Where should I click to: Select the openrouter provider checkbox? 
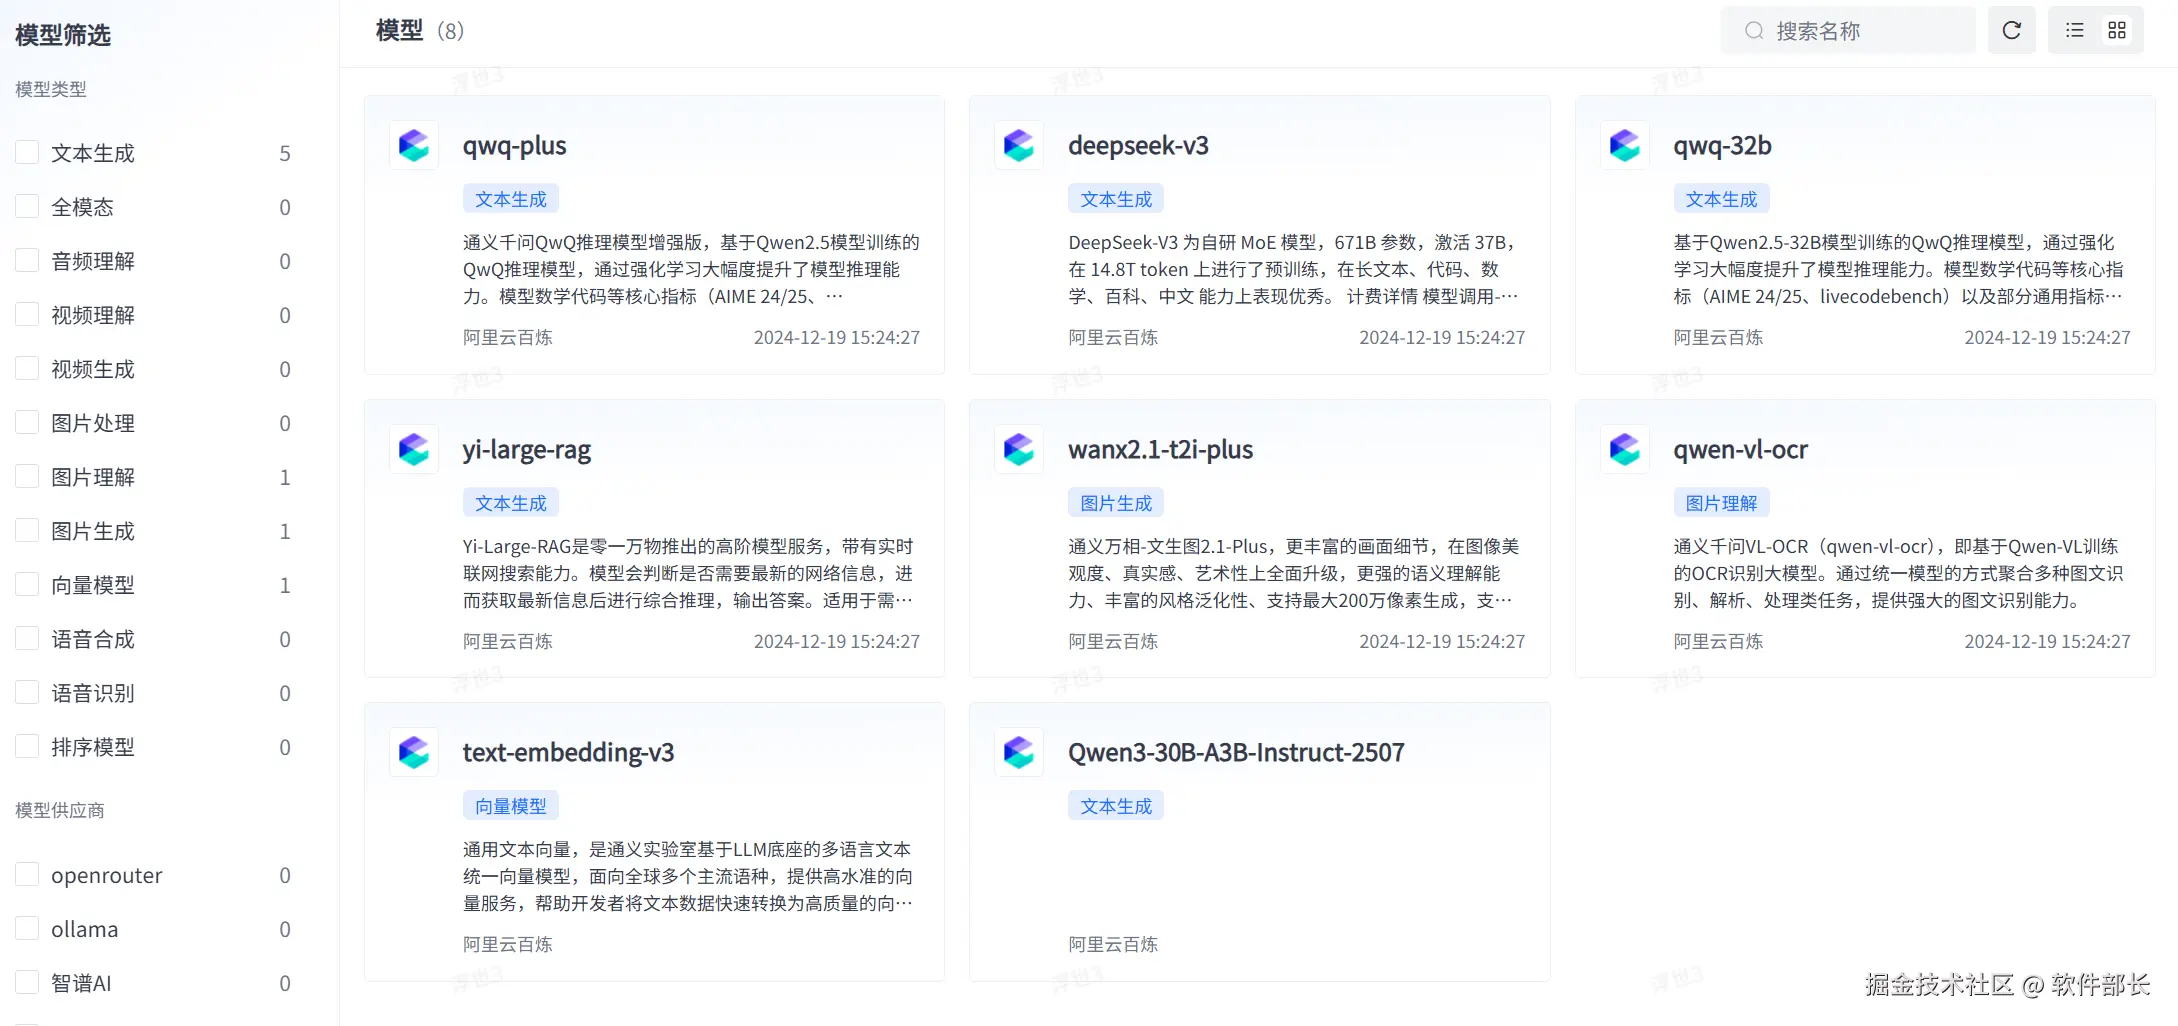pos(27,875)
